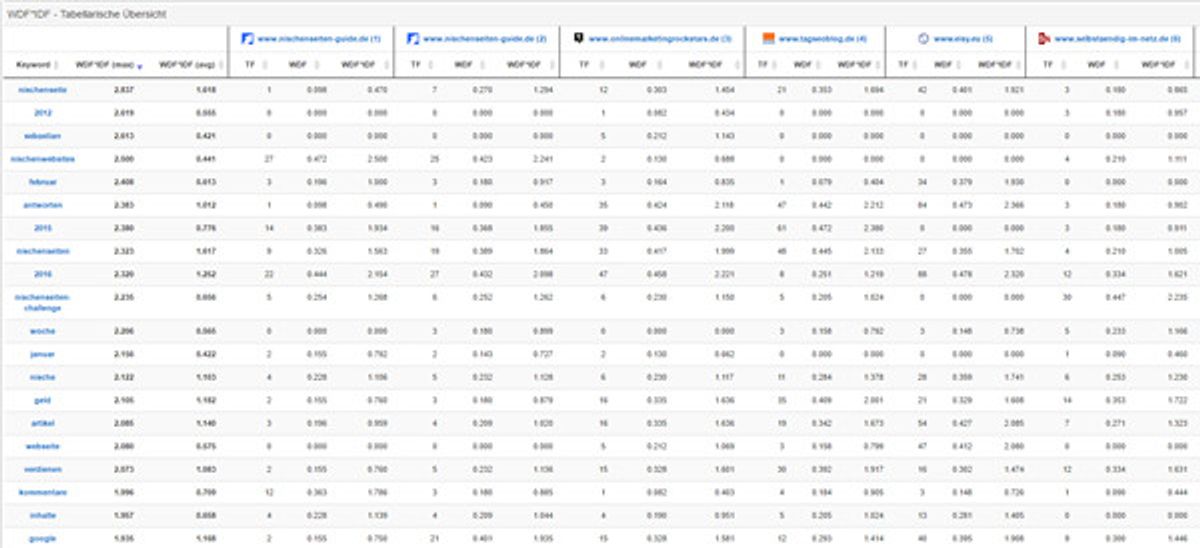The height and width of the screenshot is (548, 1200).
Task: Click max value 2.235 for nischenseiten-challenge
Action: click(x=124, y=297)
